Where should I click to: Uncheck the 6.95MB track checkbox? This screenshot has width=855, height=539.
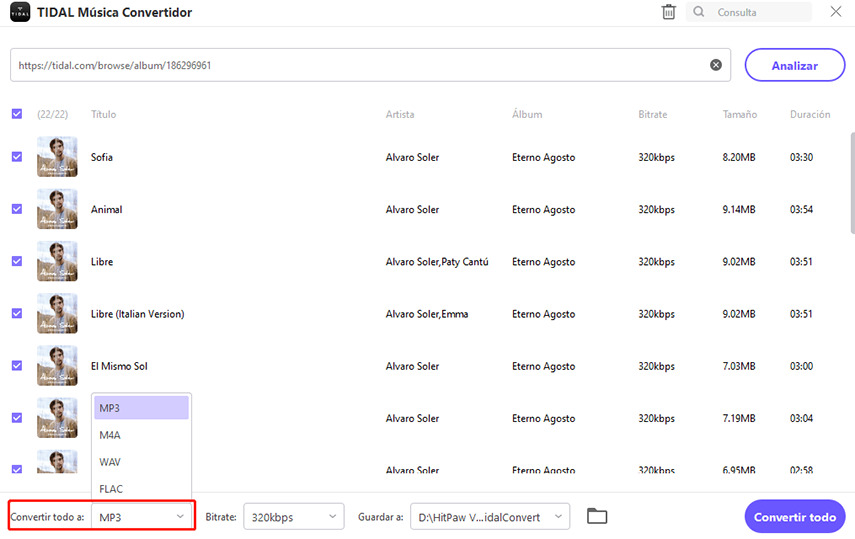click(17, 469)
